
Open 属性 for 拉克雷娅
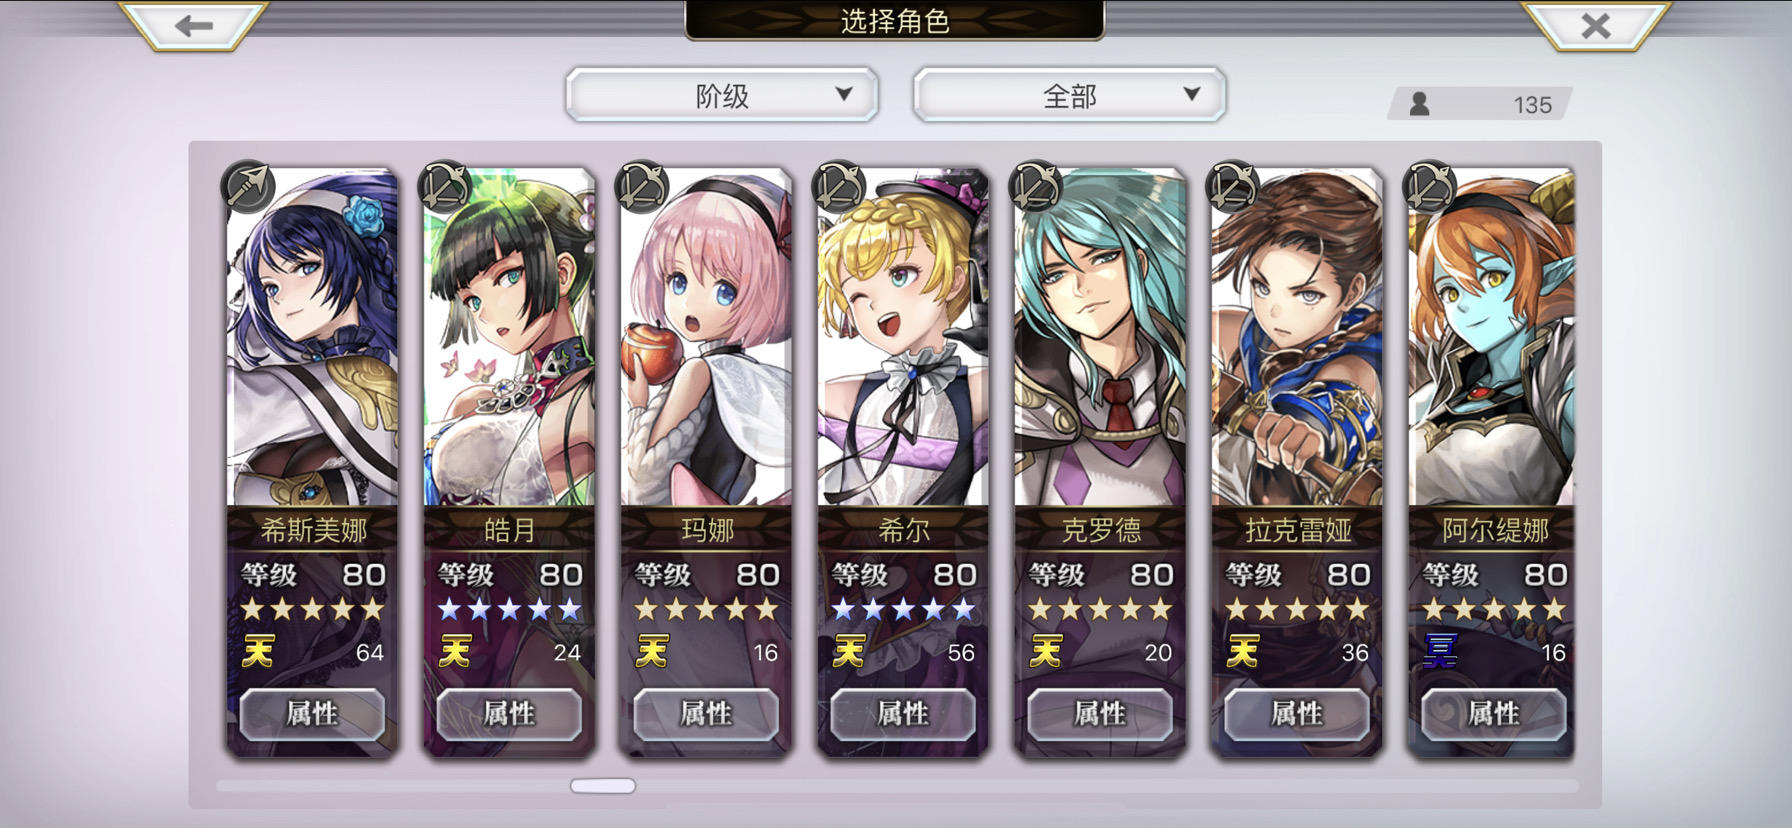[1297, 714]
